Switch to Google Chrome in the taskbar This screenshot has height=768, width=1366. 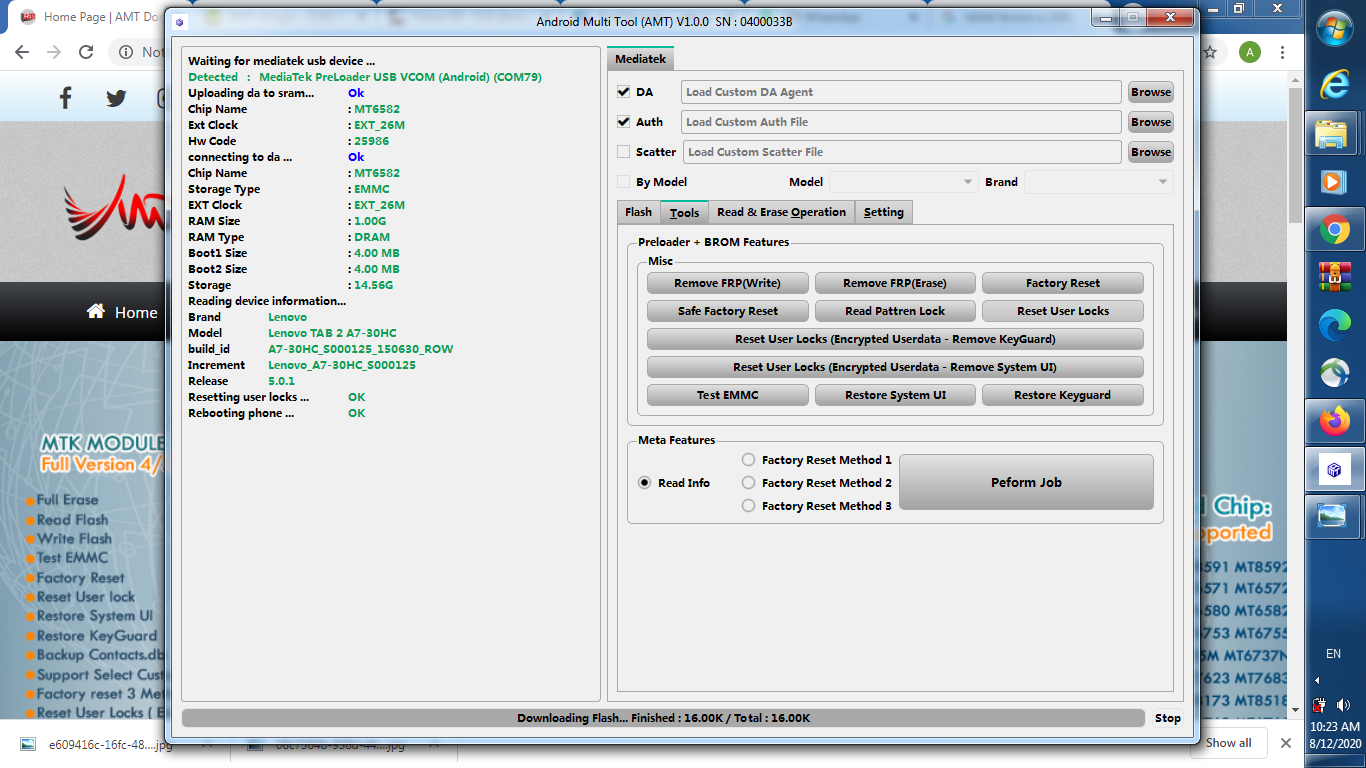point(1333,231)
